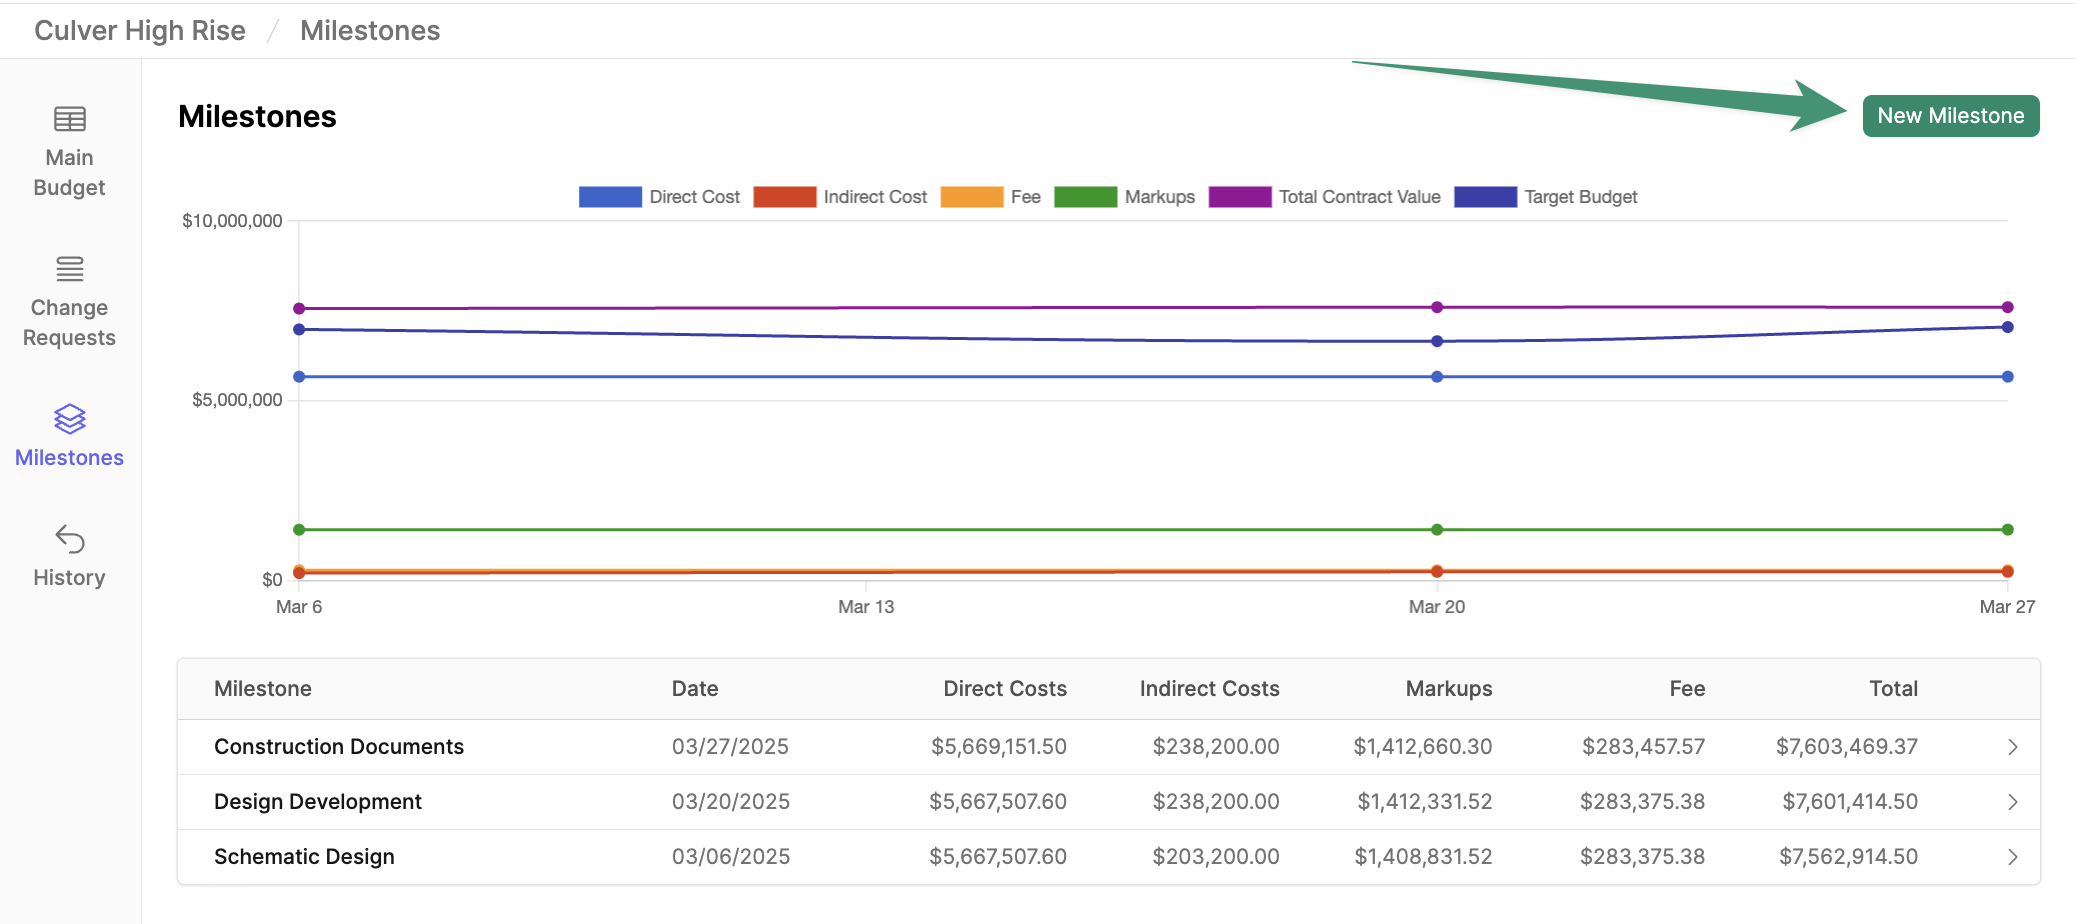This screenshot has height=924, width=2076.
Task: Click the total $7,601,414.50
Action: click(x=1850, y=802)
